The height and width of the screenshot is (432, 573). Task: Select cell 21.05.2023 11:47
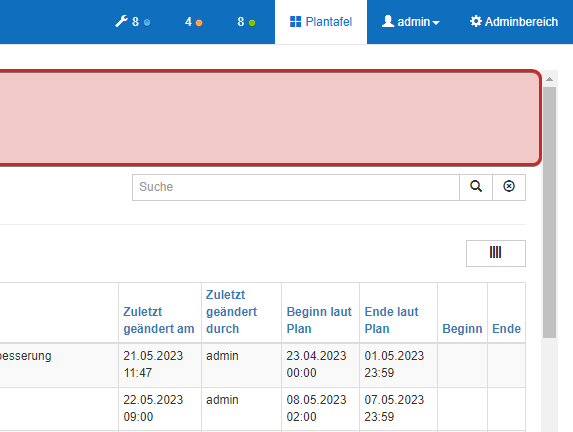[160, 365]
